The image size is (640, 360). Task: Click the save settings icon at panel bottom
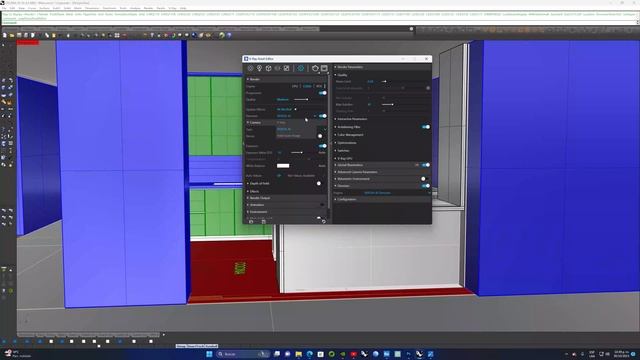264,222
